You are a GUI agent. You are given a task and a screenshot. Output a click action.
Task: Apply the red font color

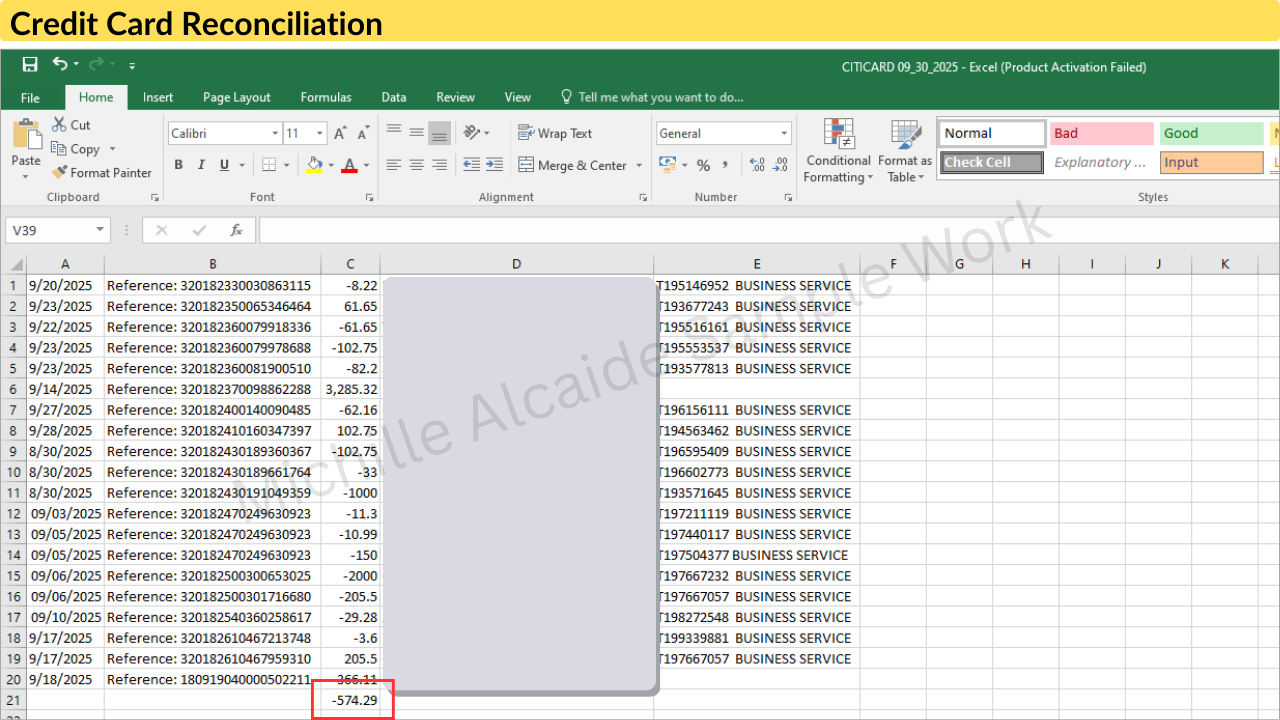(x=349, y=165)
